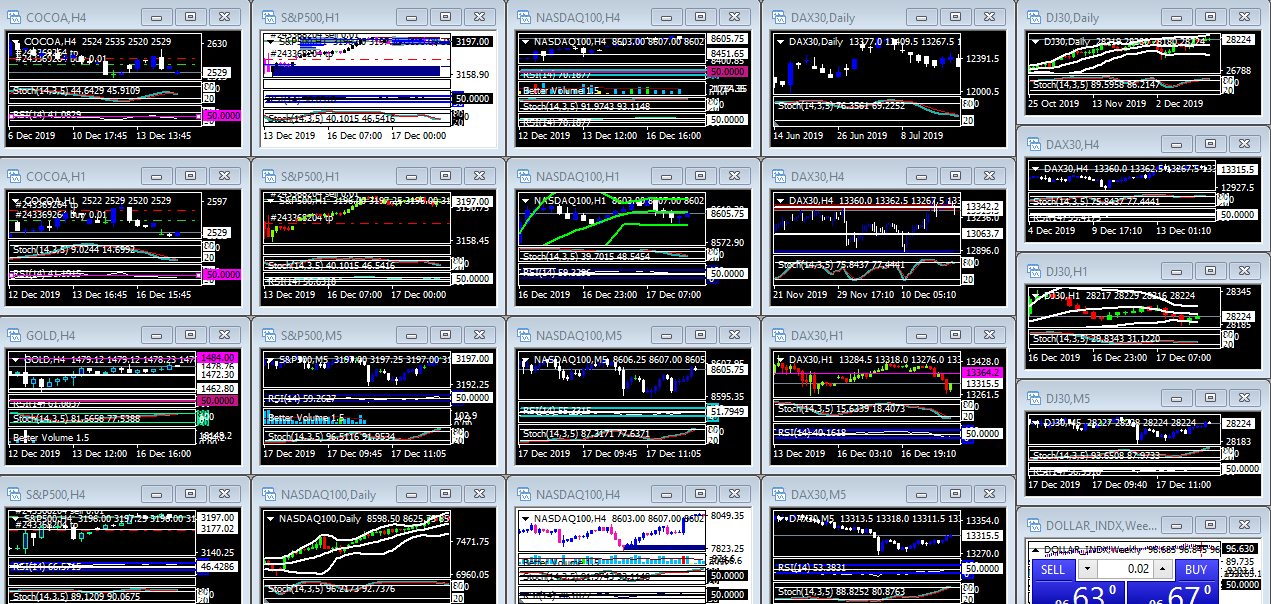The image size is (1271, 604).
Task: Click the COCOA,H1 window chart icon
Action: pyautogui.click(x=13, y=177)
